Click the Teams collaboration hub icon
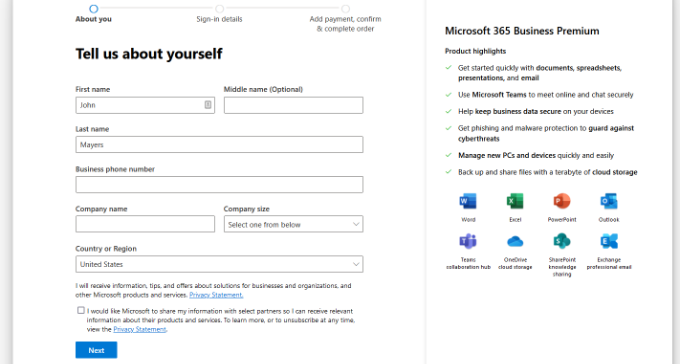Image resolution: width=680 pixels, height=364 pixels. click(468, 241)
